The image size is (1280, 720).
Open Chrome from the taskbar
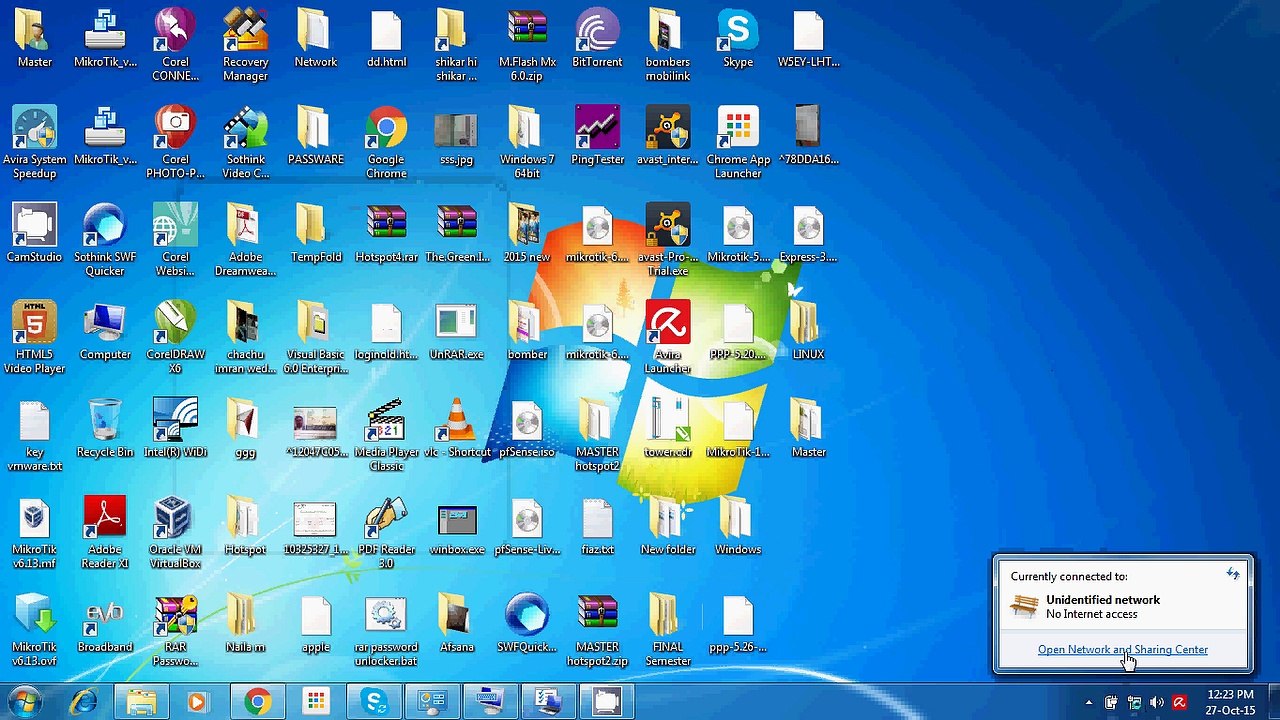pyautogui.click(x=257, y=702)
